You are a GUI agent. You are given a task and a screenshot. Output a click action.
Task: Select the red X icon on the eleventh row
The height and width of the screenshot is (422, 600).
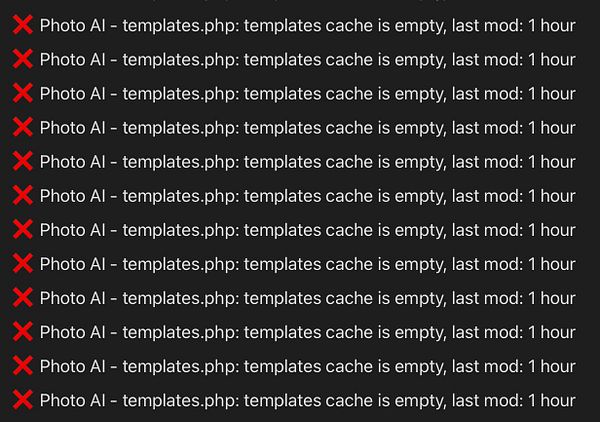(x=23, y=366)
